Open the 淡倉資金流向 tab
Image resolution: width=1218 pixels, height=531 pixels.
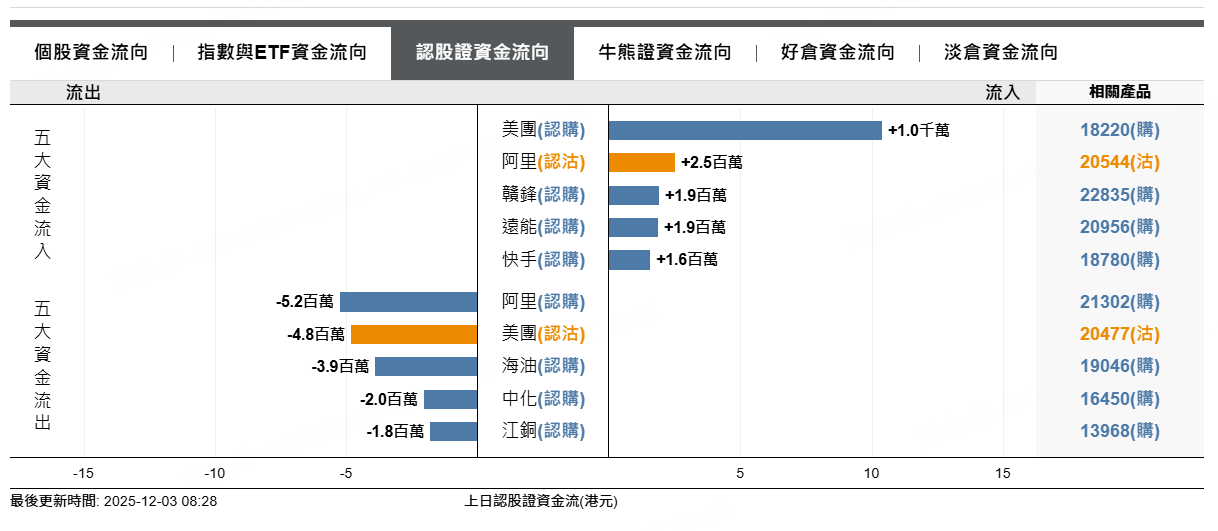(1001, 53)
